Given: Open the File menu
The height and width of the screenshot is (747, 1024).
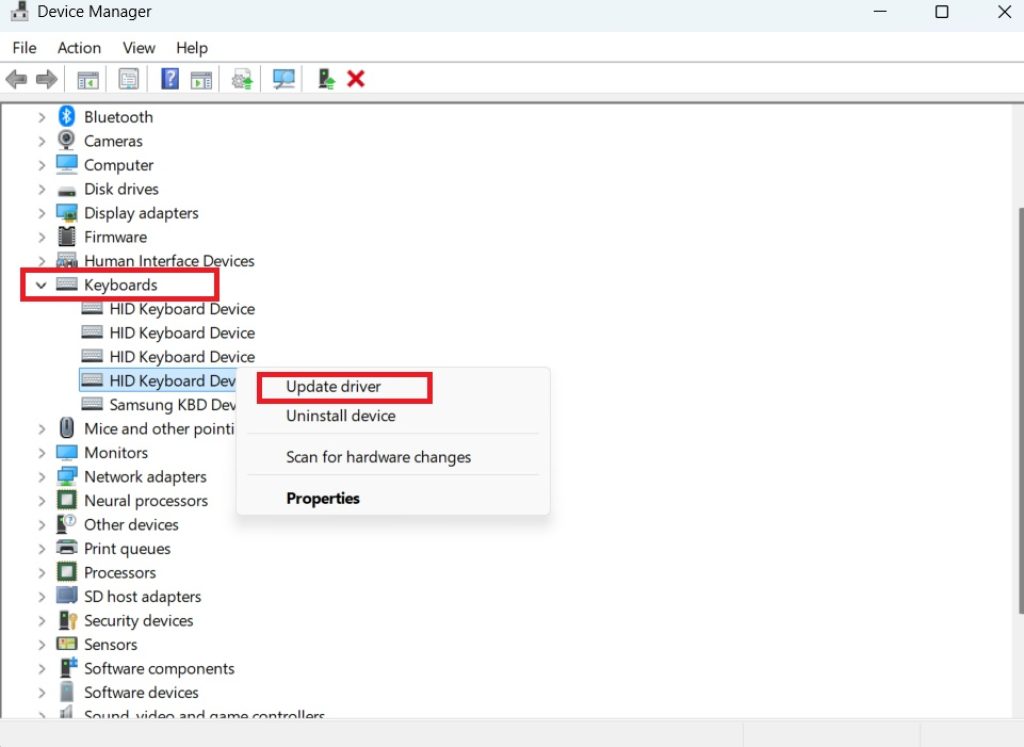Looking at the screenshot, I should [24, 48].
